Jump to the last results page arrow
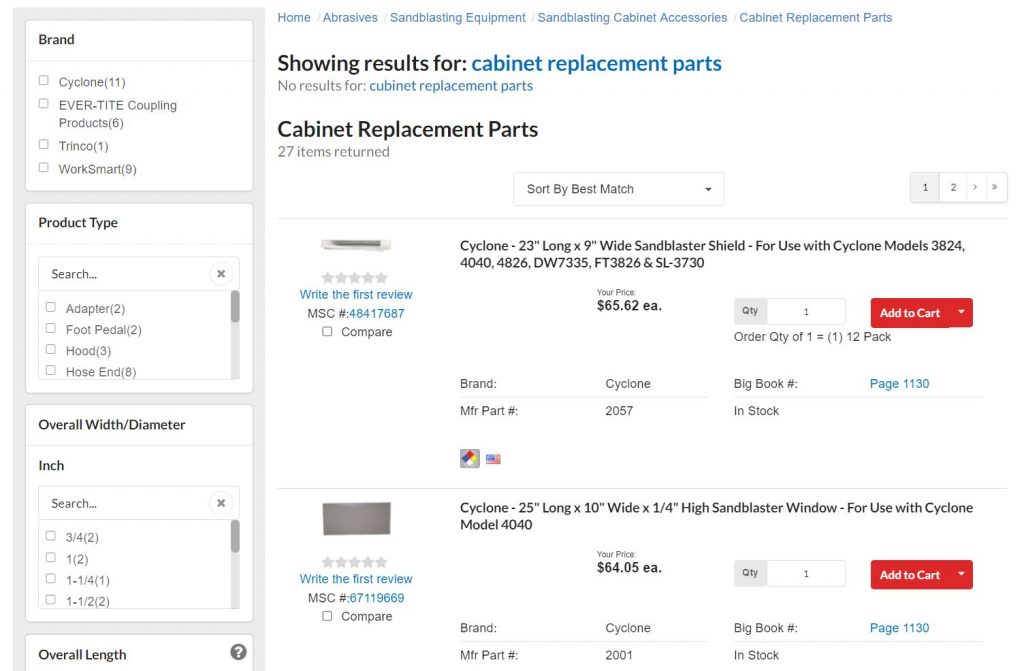Image resolution: width=1024 pixels, height=671 pixels. click(x=994, y=188)
